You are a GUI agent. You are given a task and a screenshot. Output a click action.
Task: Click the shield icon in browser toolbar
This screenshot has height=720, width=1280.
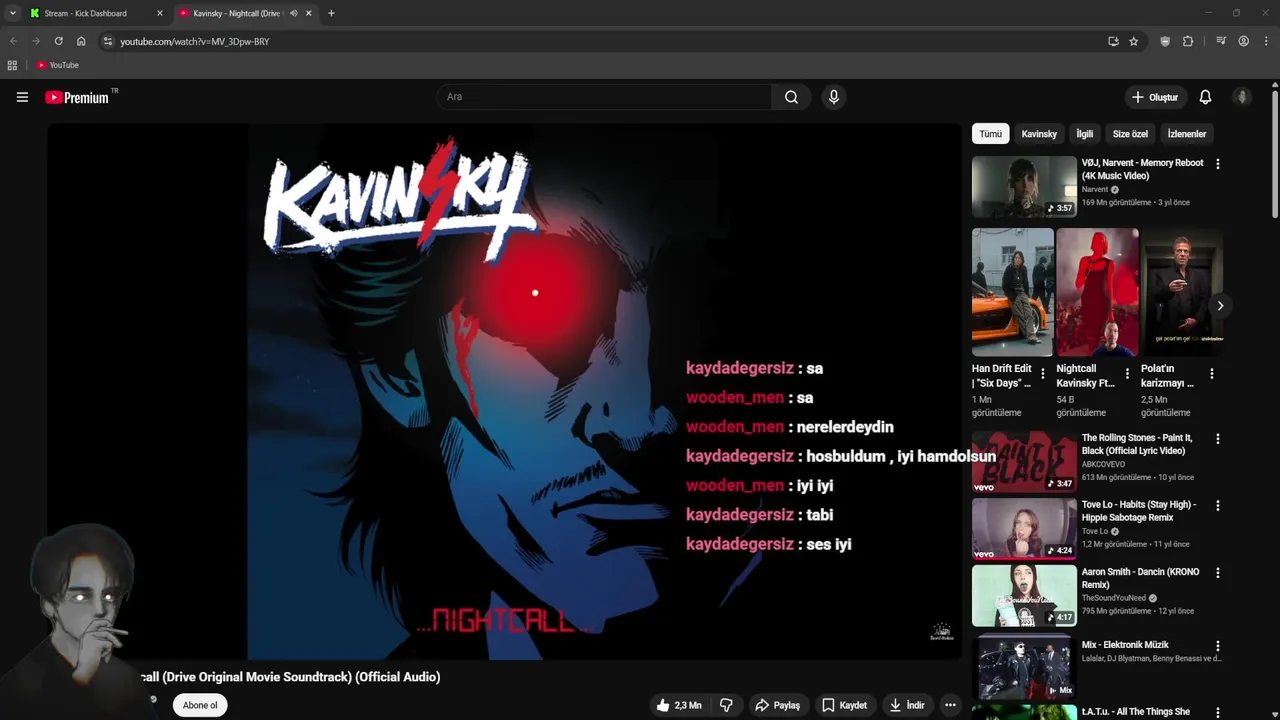coord(1165,41)
